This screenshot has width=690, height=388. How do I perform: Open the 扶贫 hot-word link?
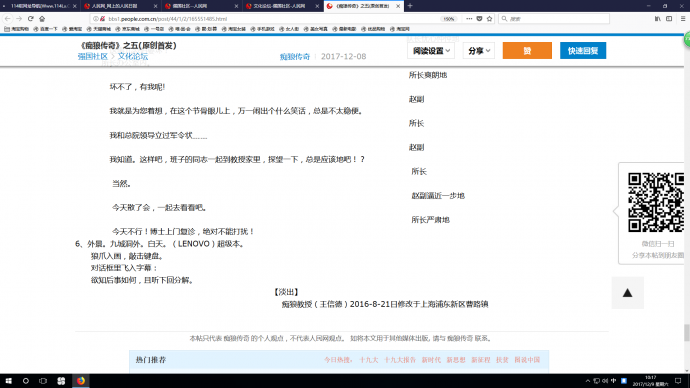point(502,360)
